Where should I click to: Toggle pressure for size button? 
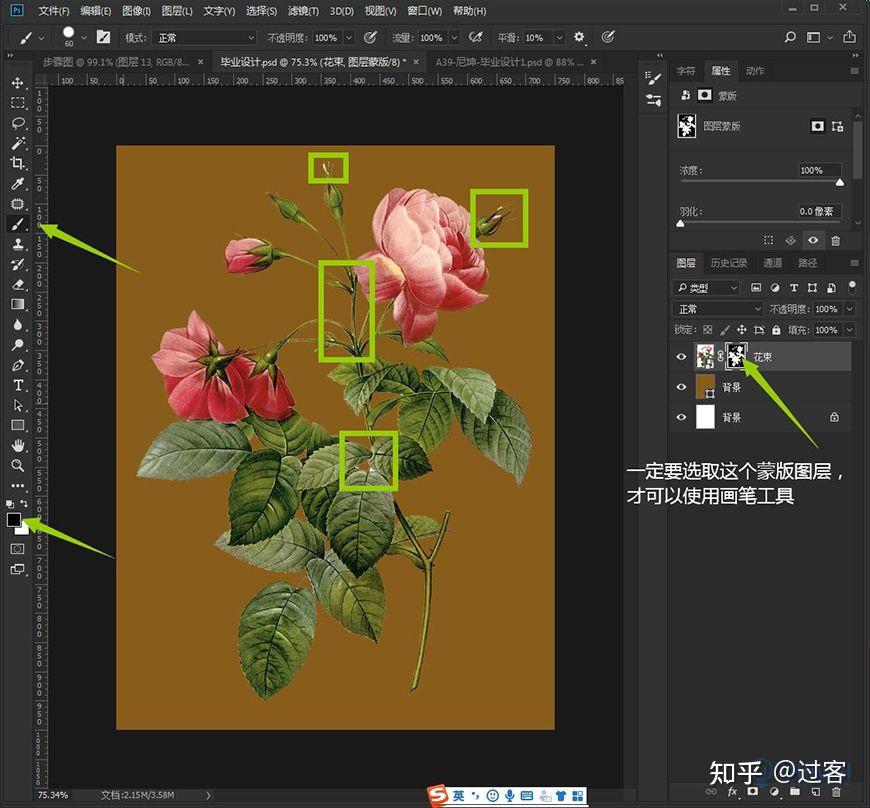point(608,37)
